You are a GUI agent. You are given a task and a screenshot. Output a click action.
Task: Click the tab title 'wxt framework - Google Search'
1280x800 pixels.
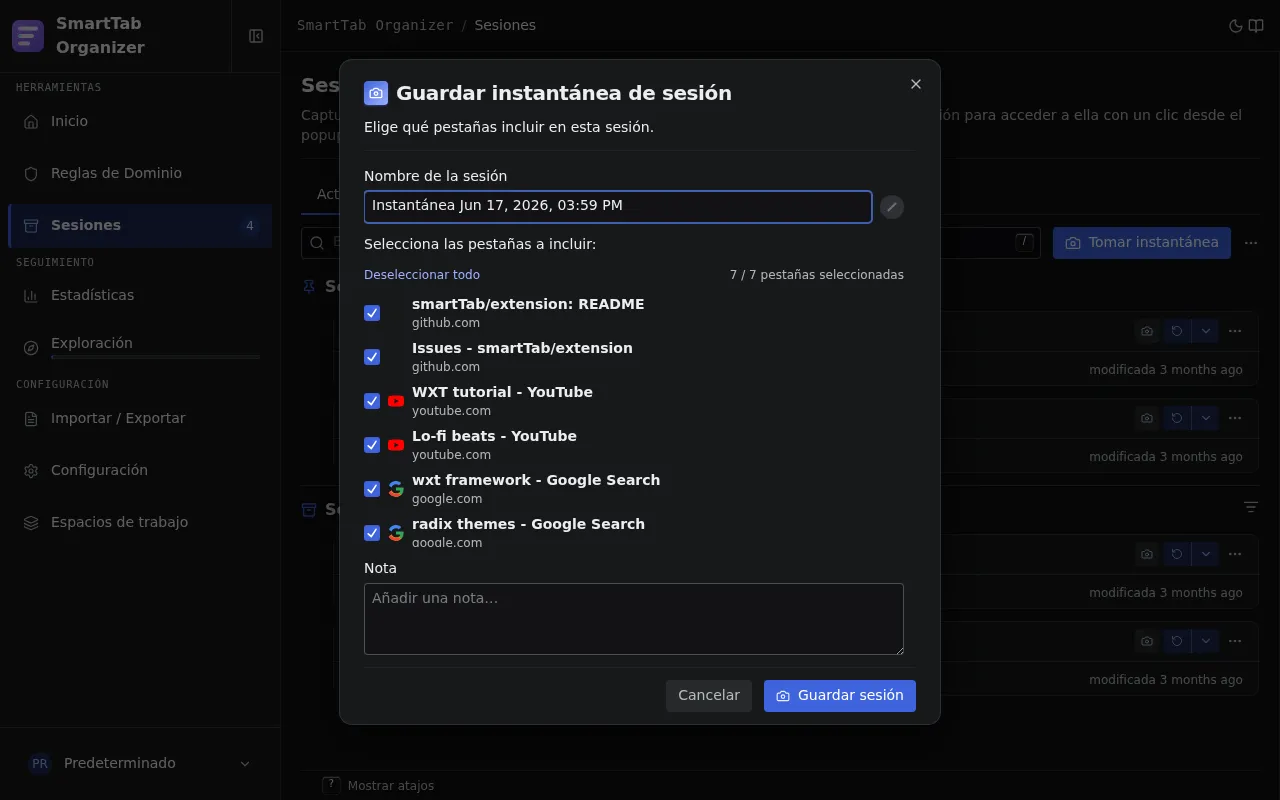coord(536,480)
